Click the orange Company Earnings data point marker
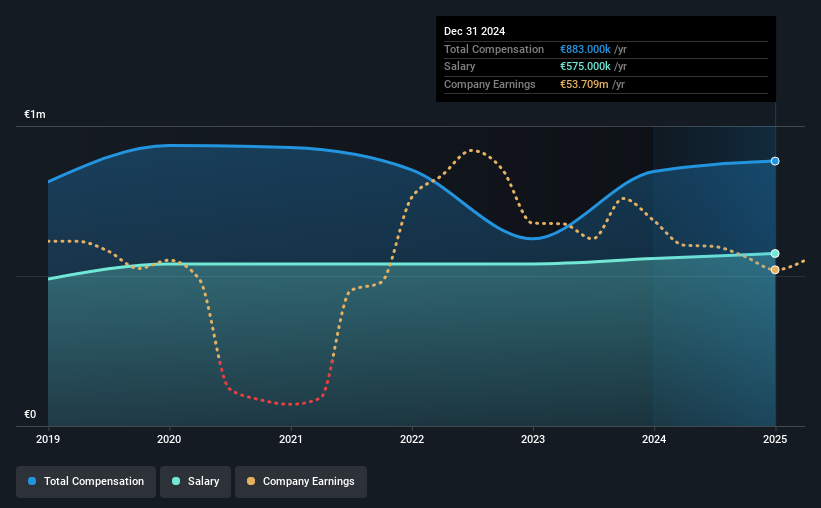This screenshot has height=508, width=821. 775,270
